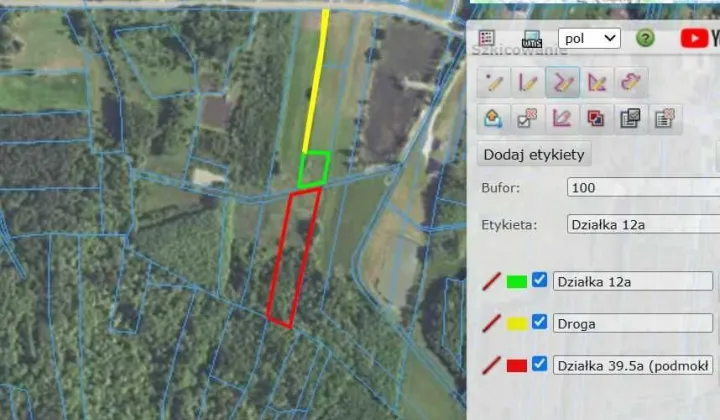The image size is (720, 420).
Task: Select the freehand sketch tool
Action: (x=631, y=82)
